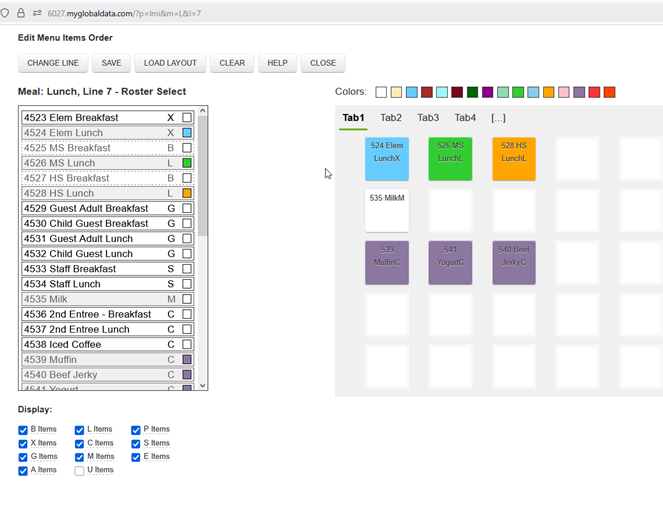
Task: Select the white 535 Milk tile
Action: coord(387,211)
